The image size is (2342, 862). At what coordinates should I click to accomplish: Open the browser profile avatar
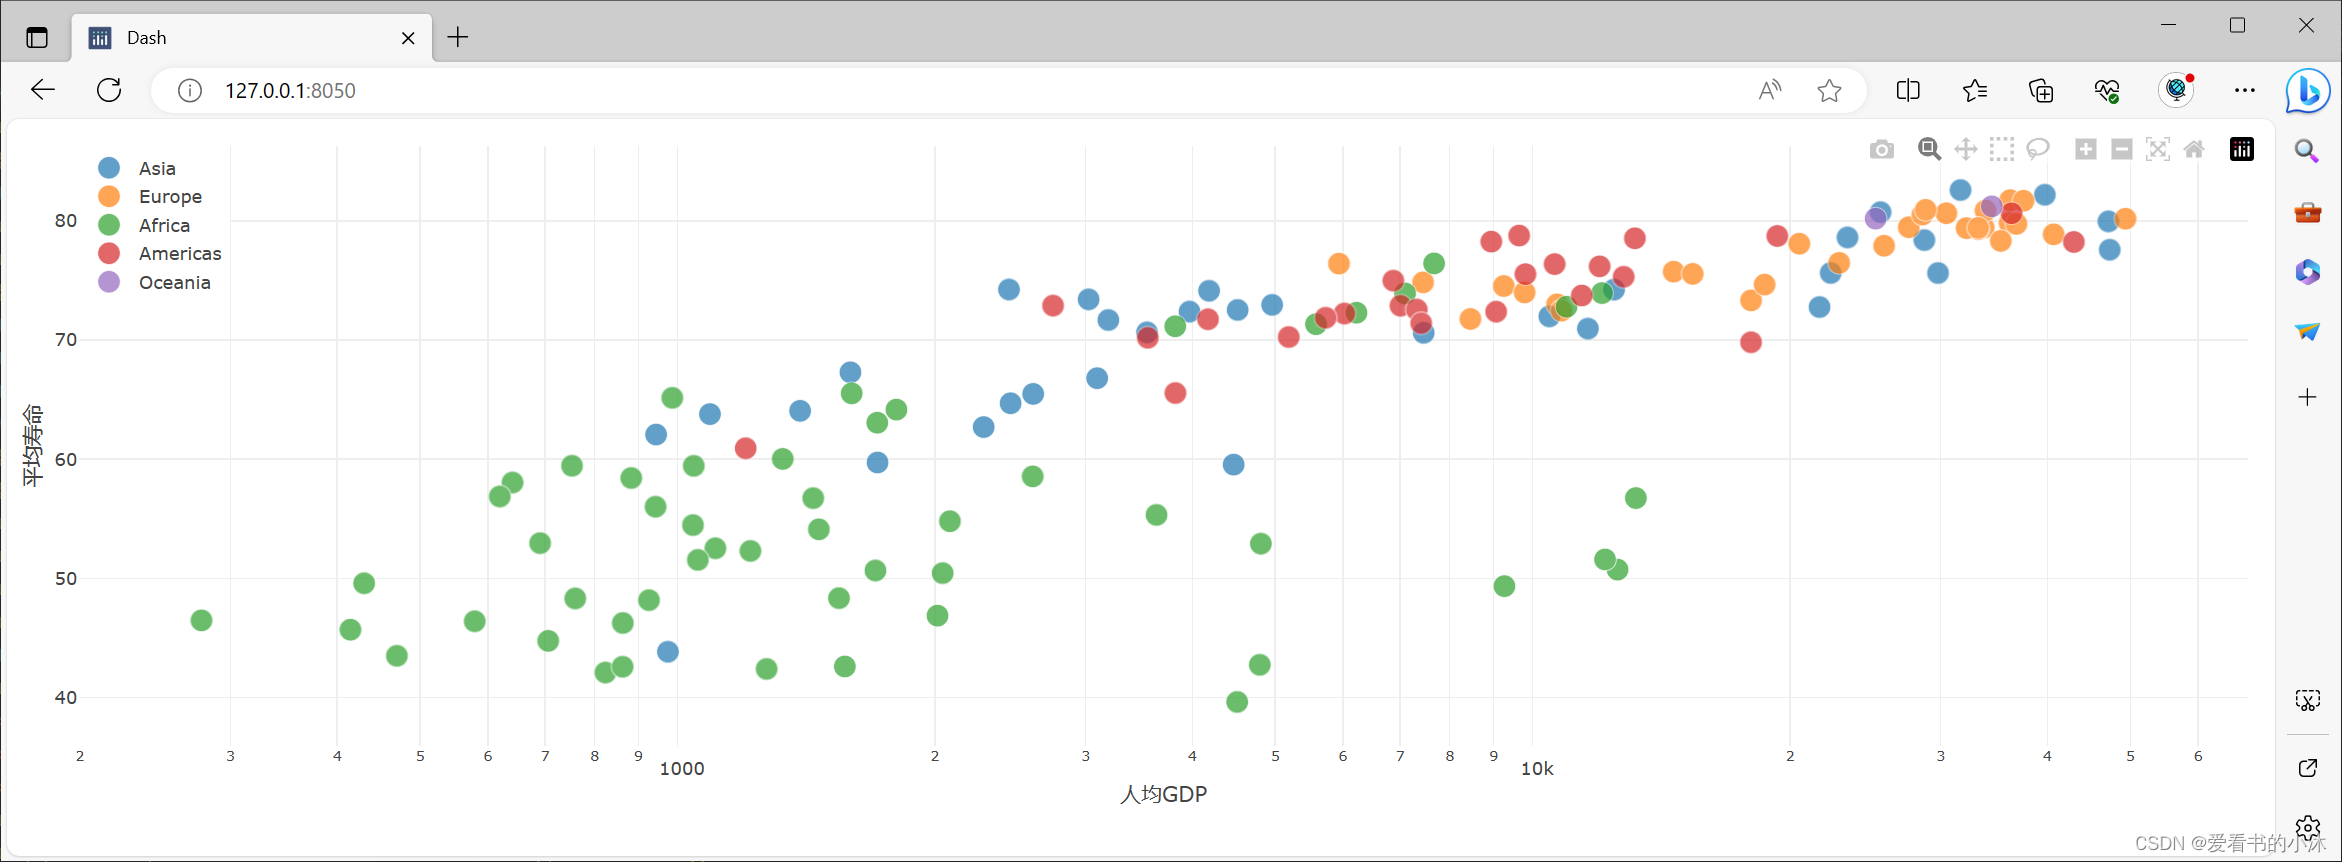pyautogui.click(x=2176, y=90)
